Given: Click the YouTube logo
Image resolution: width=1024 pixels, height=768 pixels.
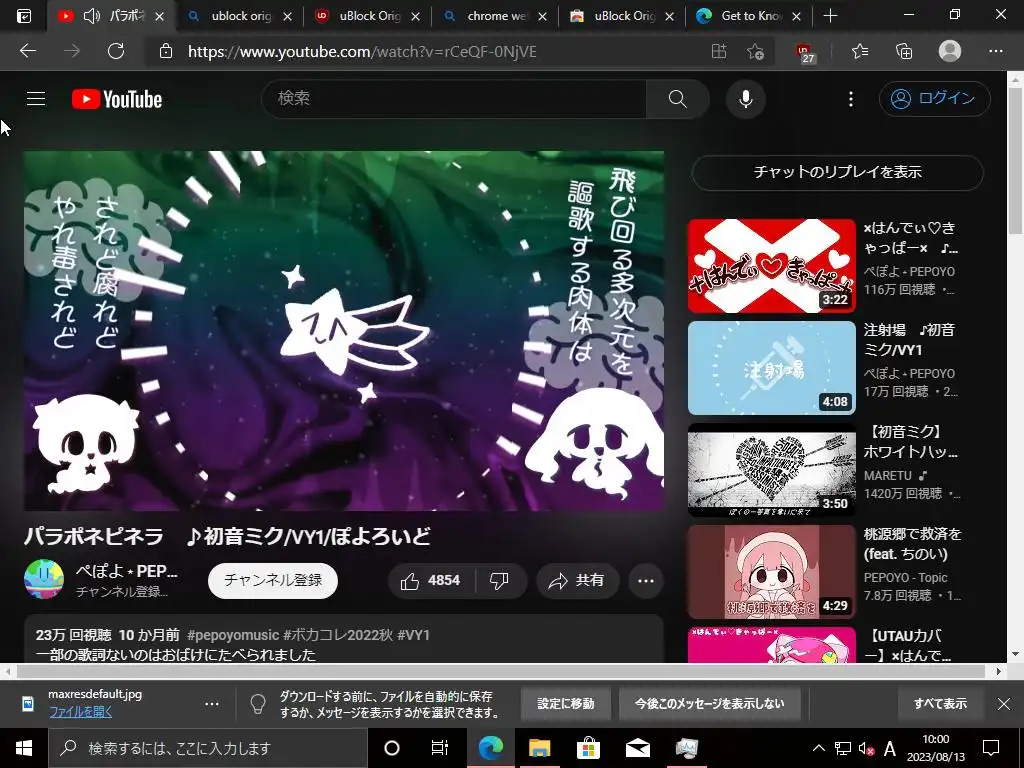Looking at the screenshot, I should pos(117,99).
